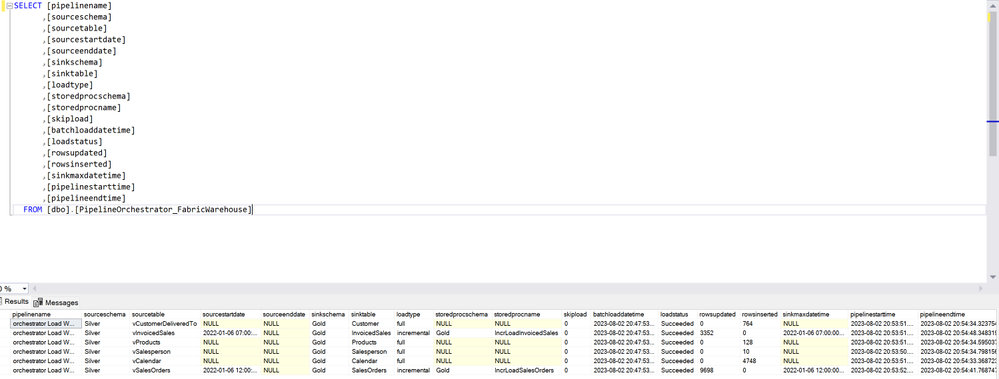Image resolution: width=999 pixels, height=379 pixels.
Task: Click the SELECT keyword in the query
Action: 28,5
